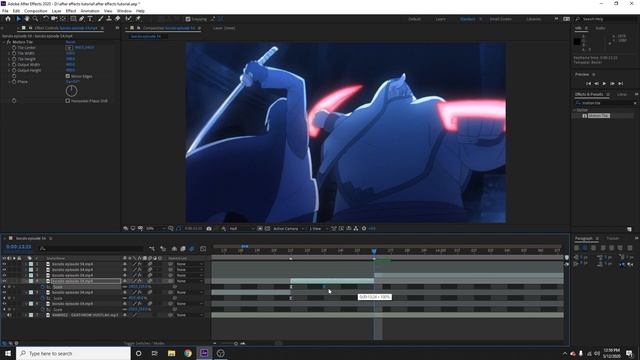Click the snapshot camera icon in viewer
Viewport: 640px width, 360px height.
click(209, 229)
